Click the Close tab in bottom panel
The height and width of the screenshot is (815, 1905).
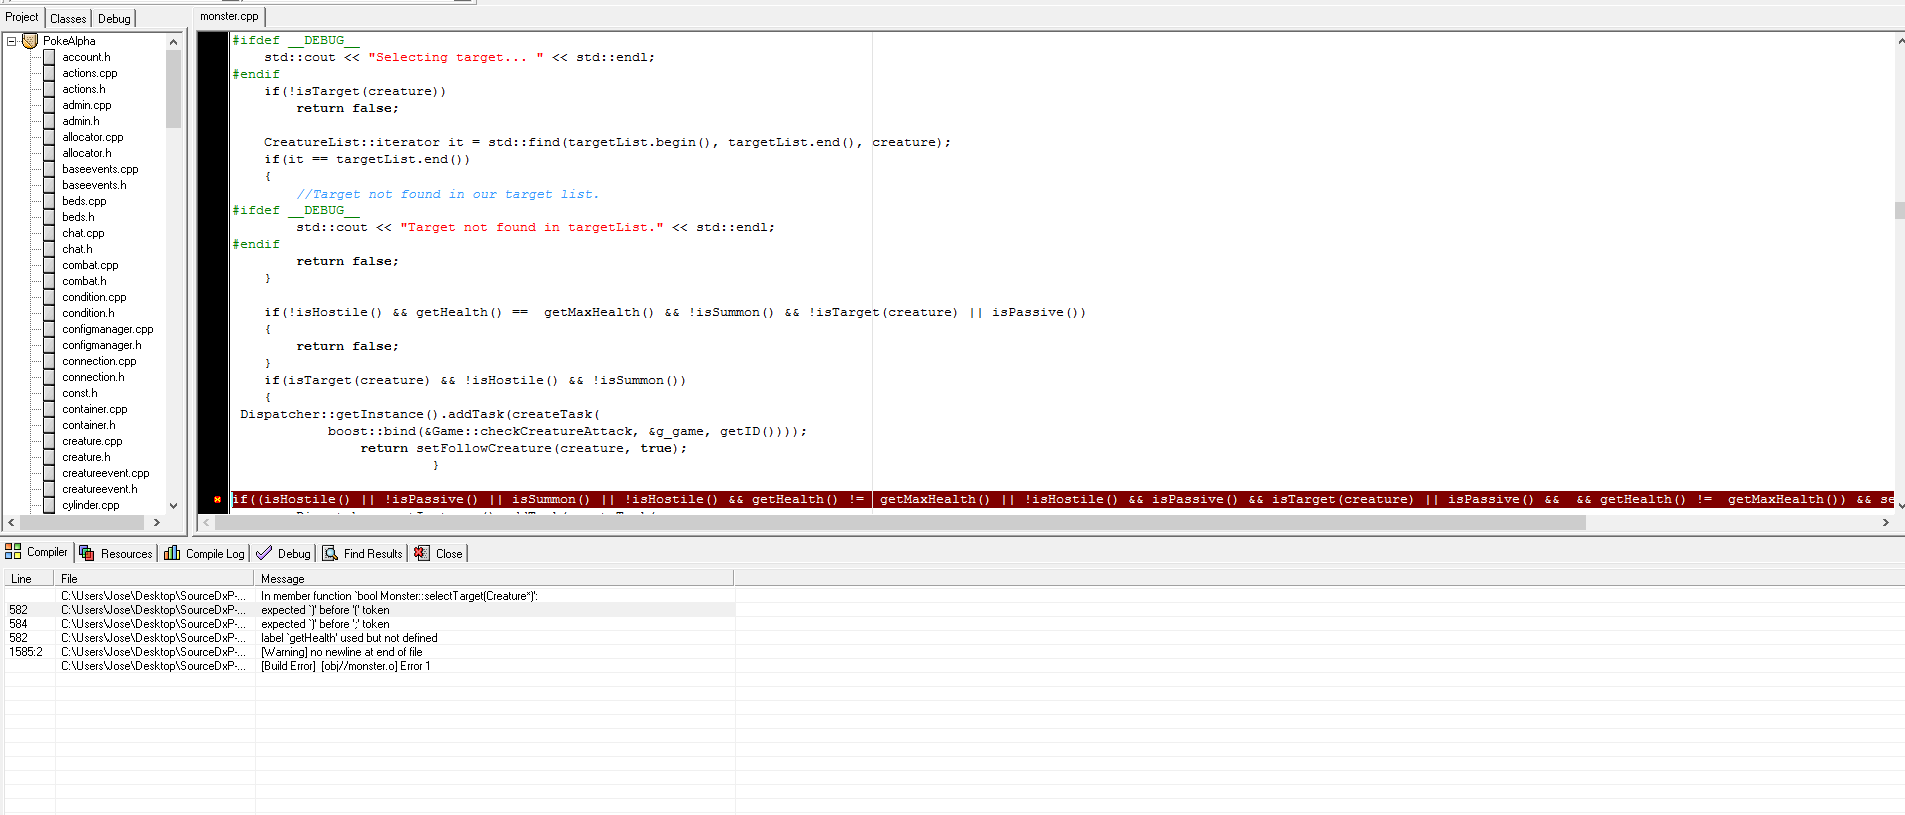438,553
